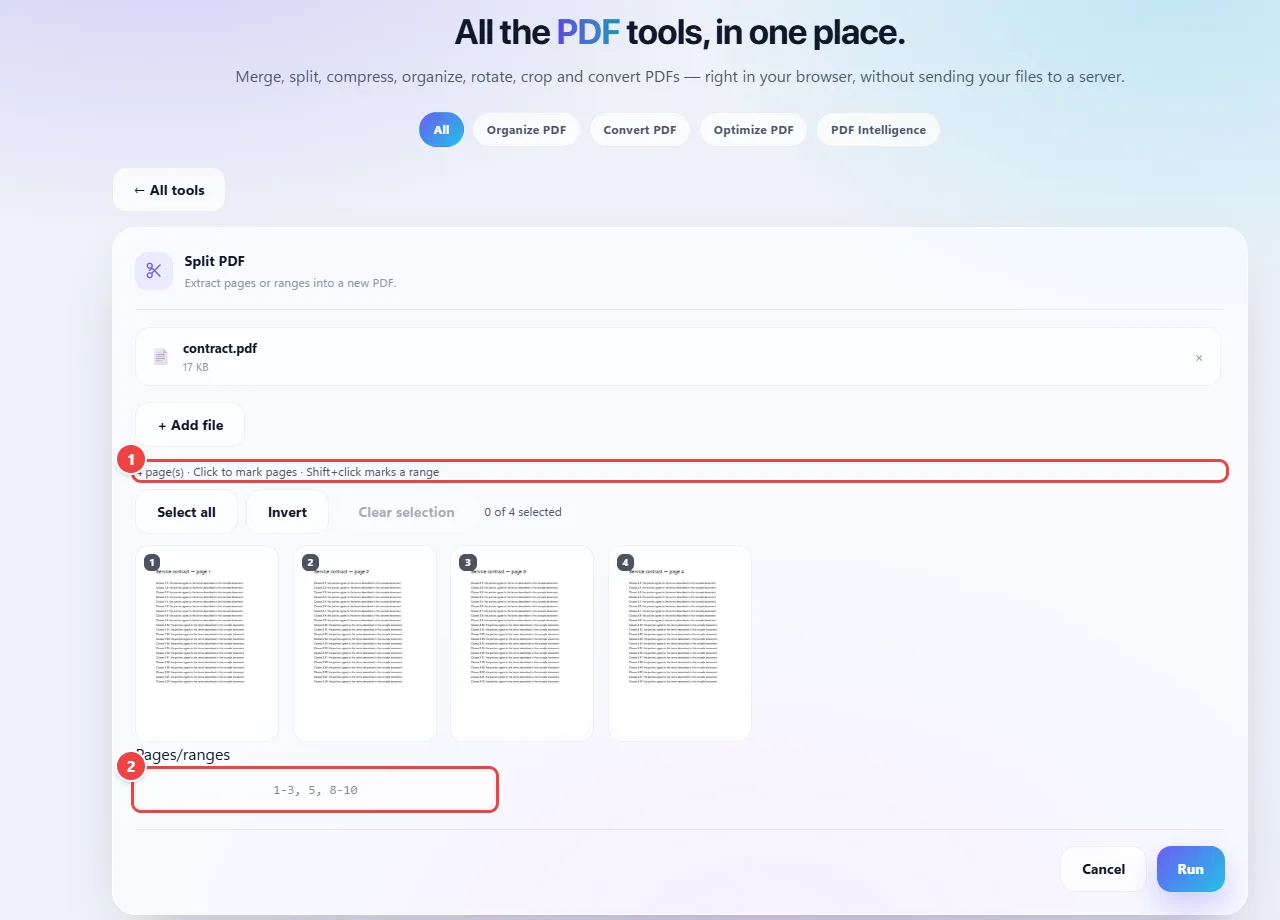
Task: Mark the page 2 thumbnail
Action: (x=365, y=643)
